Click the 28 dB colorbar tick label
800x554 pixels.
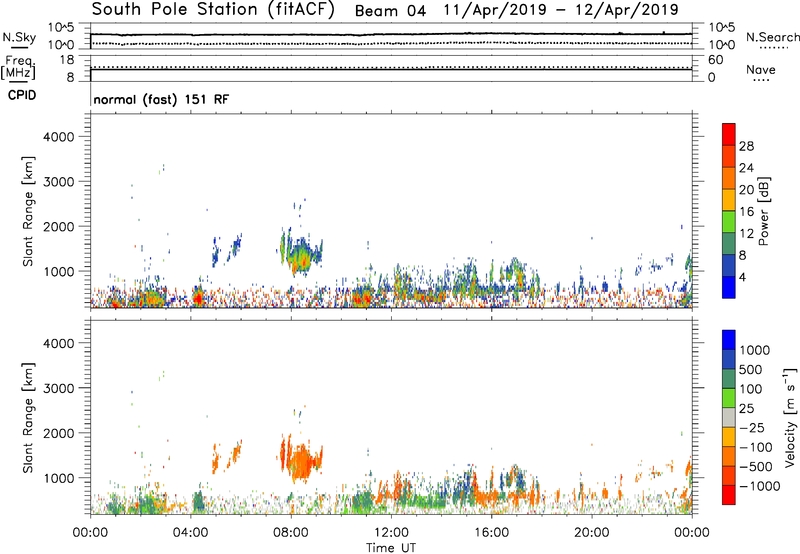coord(746,146)
